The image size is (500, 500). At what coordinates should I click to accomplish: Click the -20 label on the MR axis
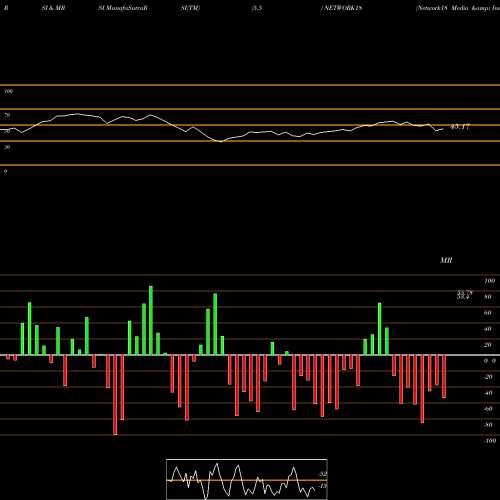coord(488,377)
